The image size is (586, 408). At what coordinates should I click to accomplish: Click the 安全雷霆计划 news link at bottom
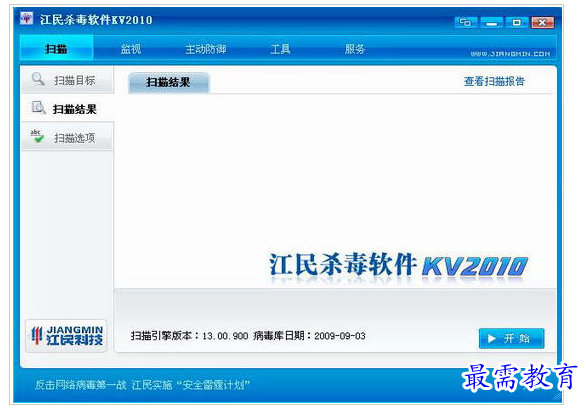(142, 384)
